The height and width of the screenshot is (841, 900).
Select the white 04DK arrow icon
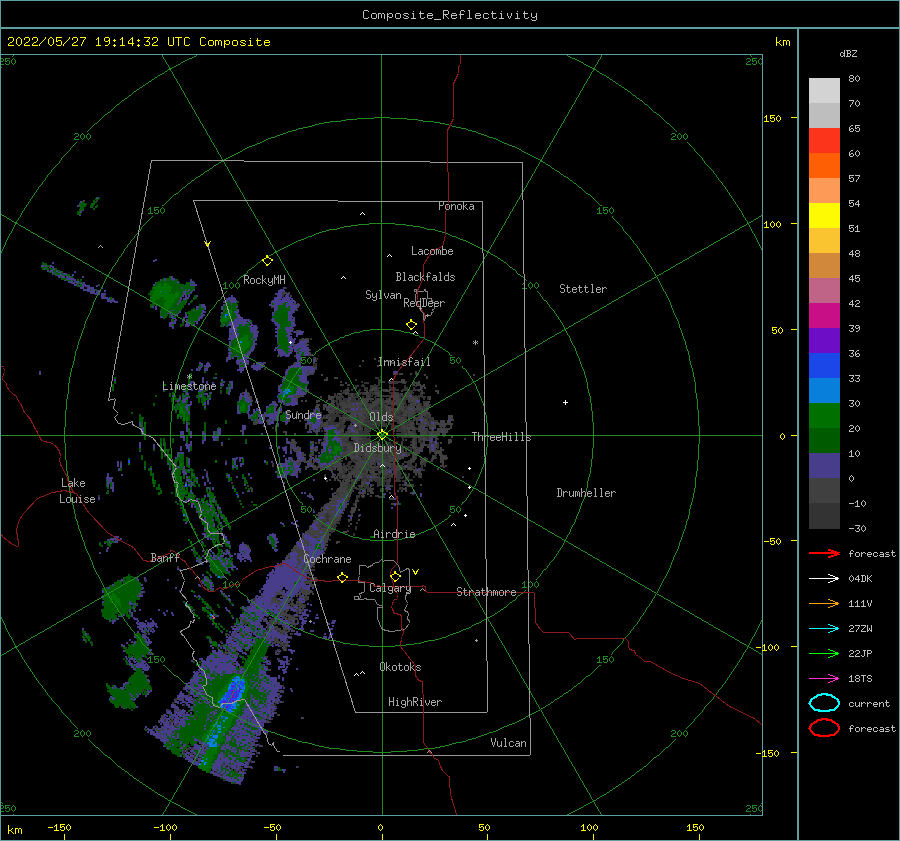click(824, 578)
